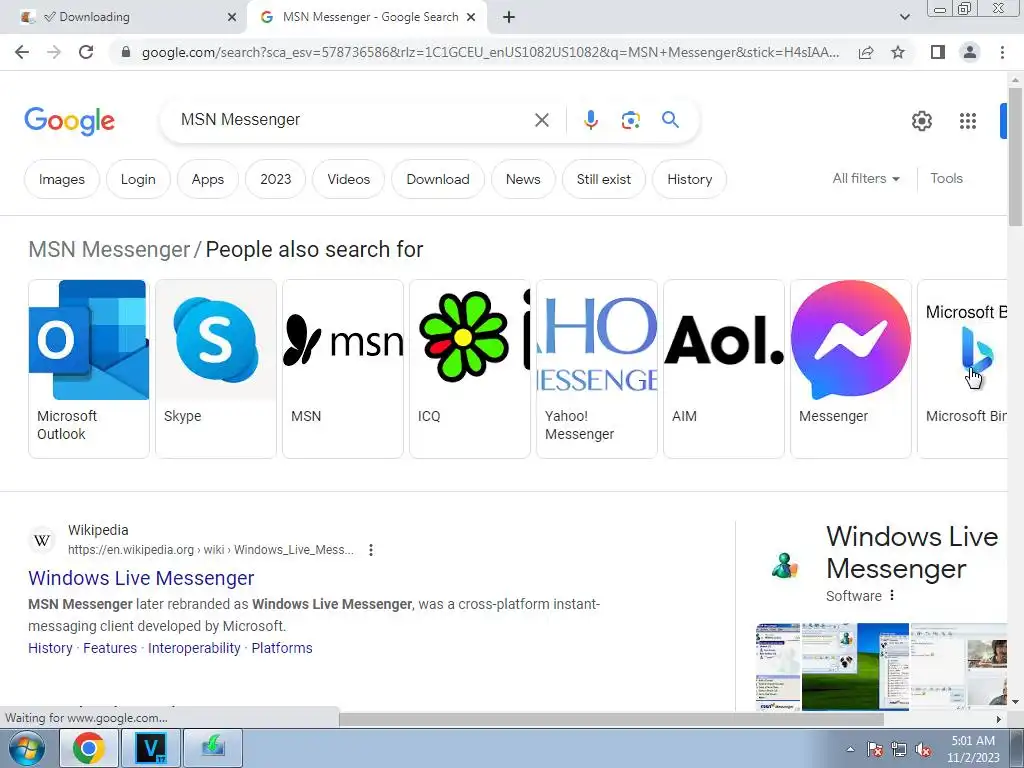Filter results by Videos
1024x768 pixels.
[x=349, y=179]
